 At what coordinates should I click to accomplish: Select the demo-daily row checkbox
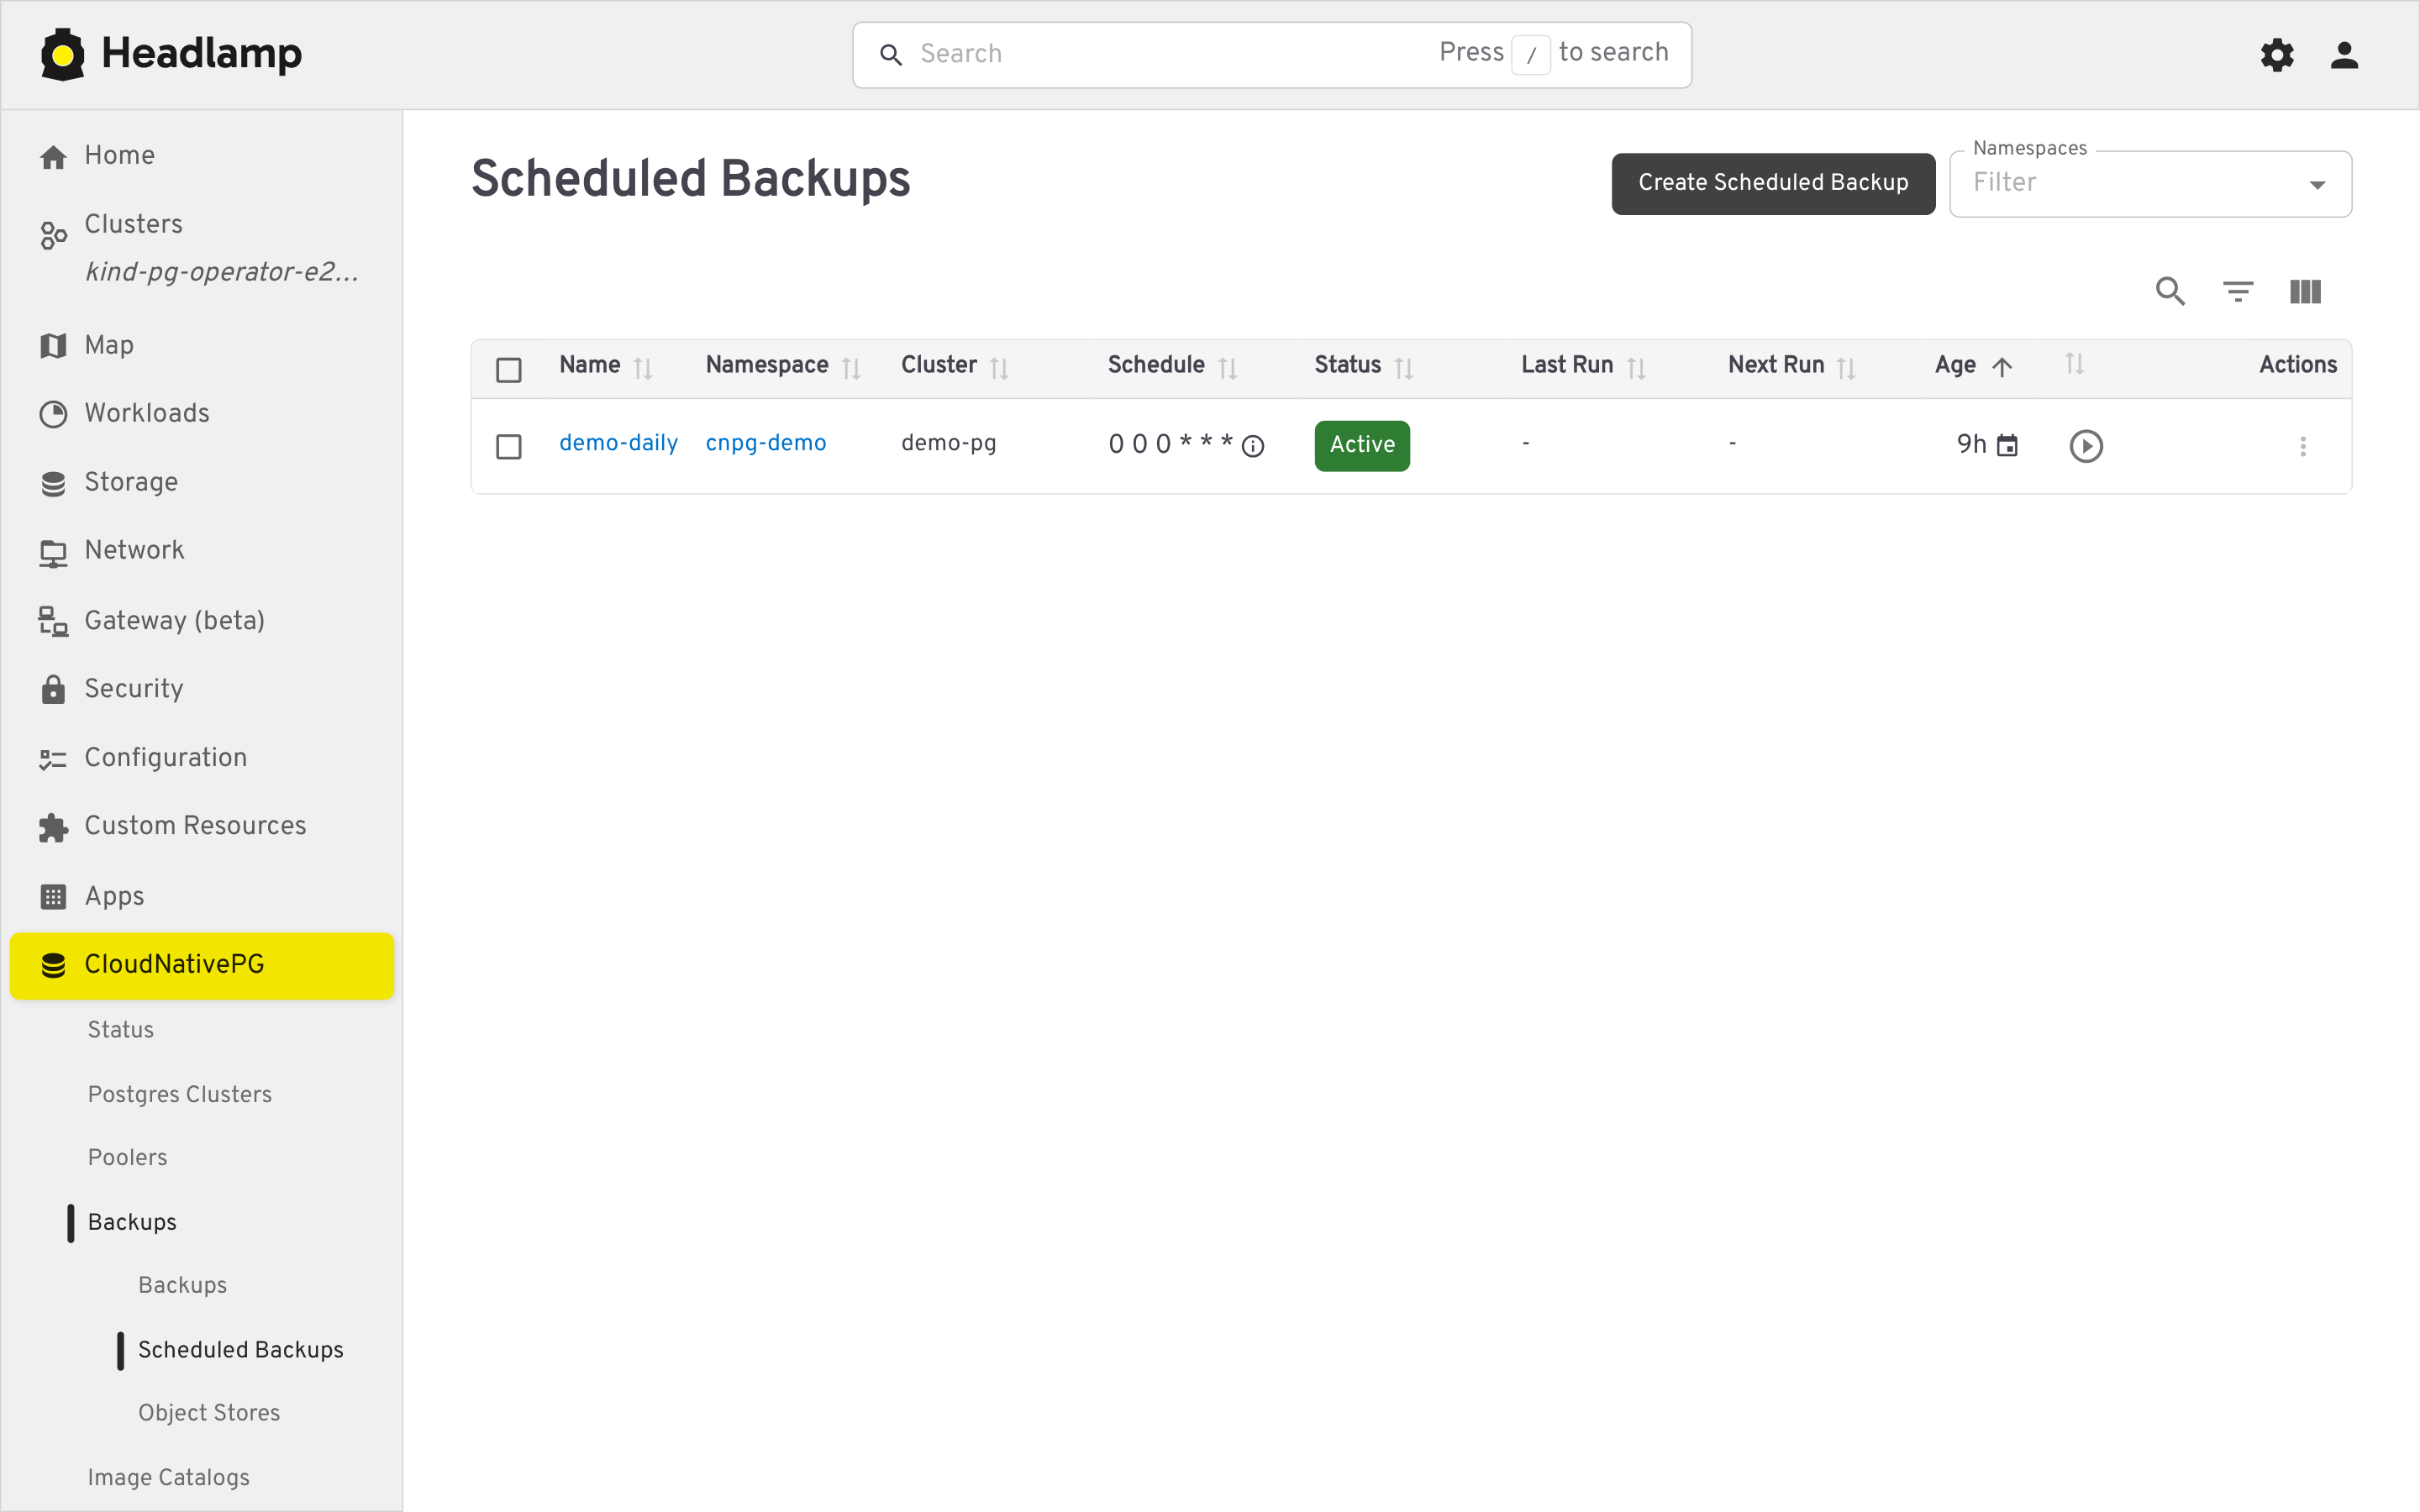[509, 446]
